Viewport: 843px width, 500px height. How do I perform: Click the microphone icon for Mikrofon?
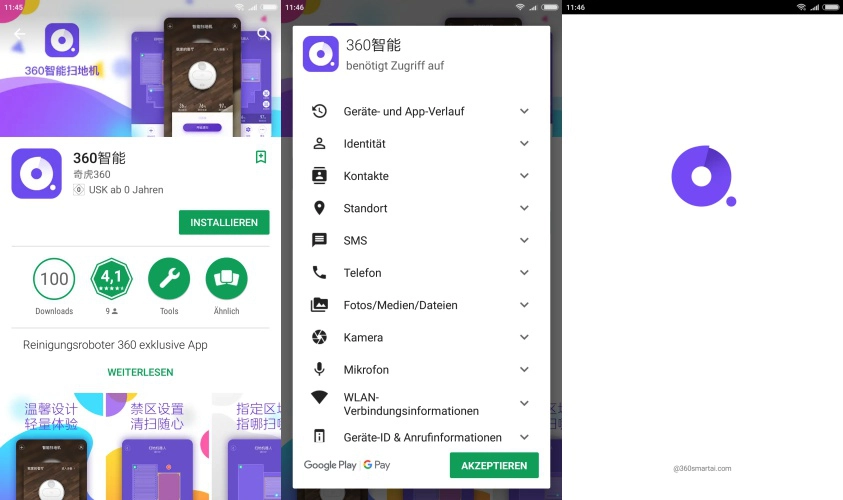(x=319, y=369)
